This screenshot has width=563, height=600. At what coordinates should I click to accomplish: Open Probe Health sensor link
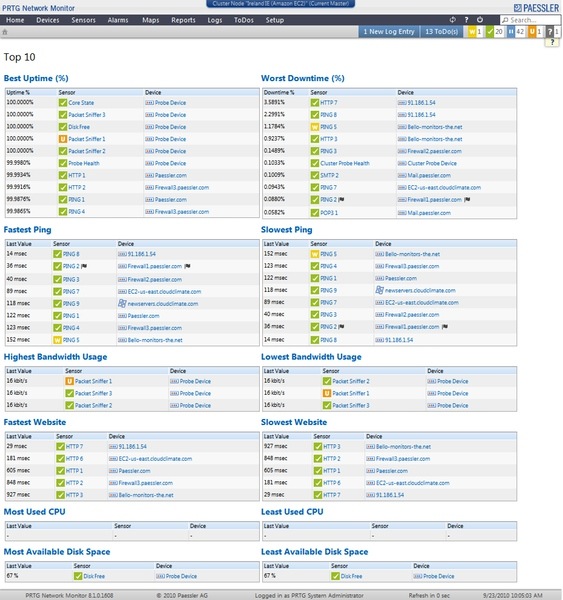point(84,163)
